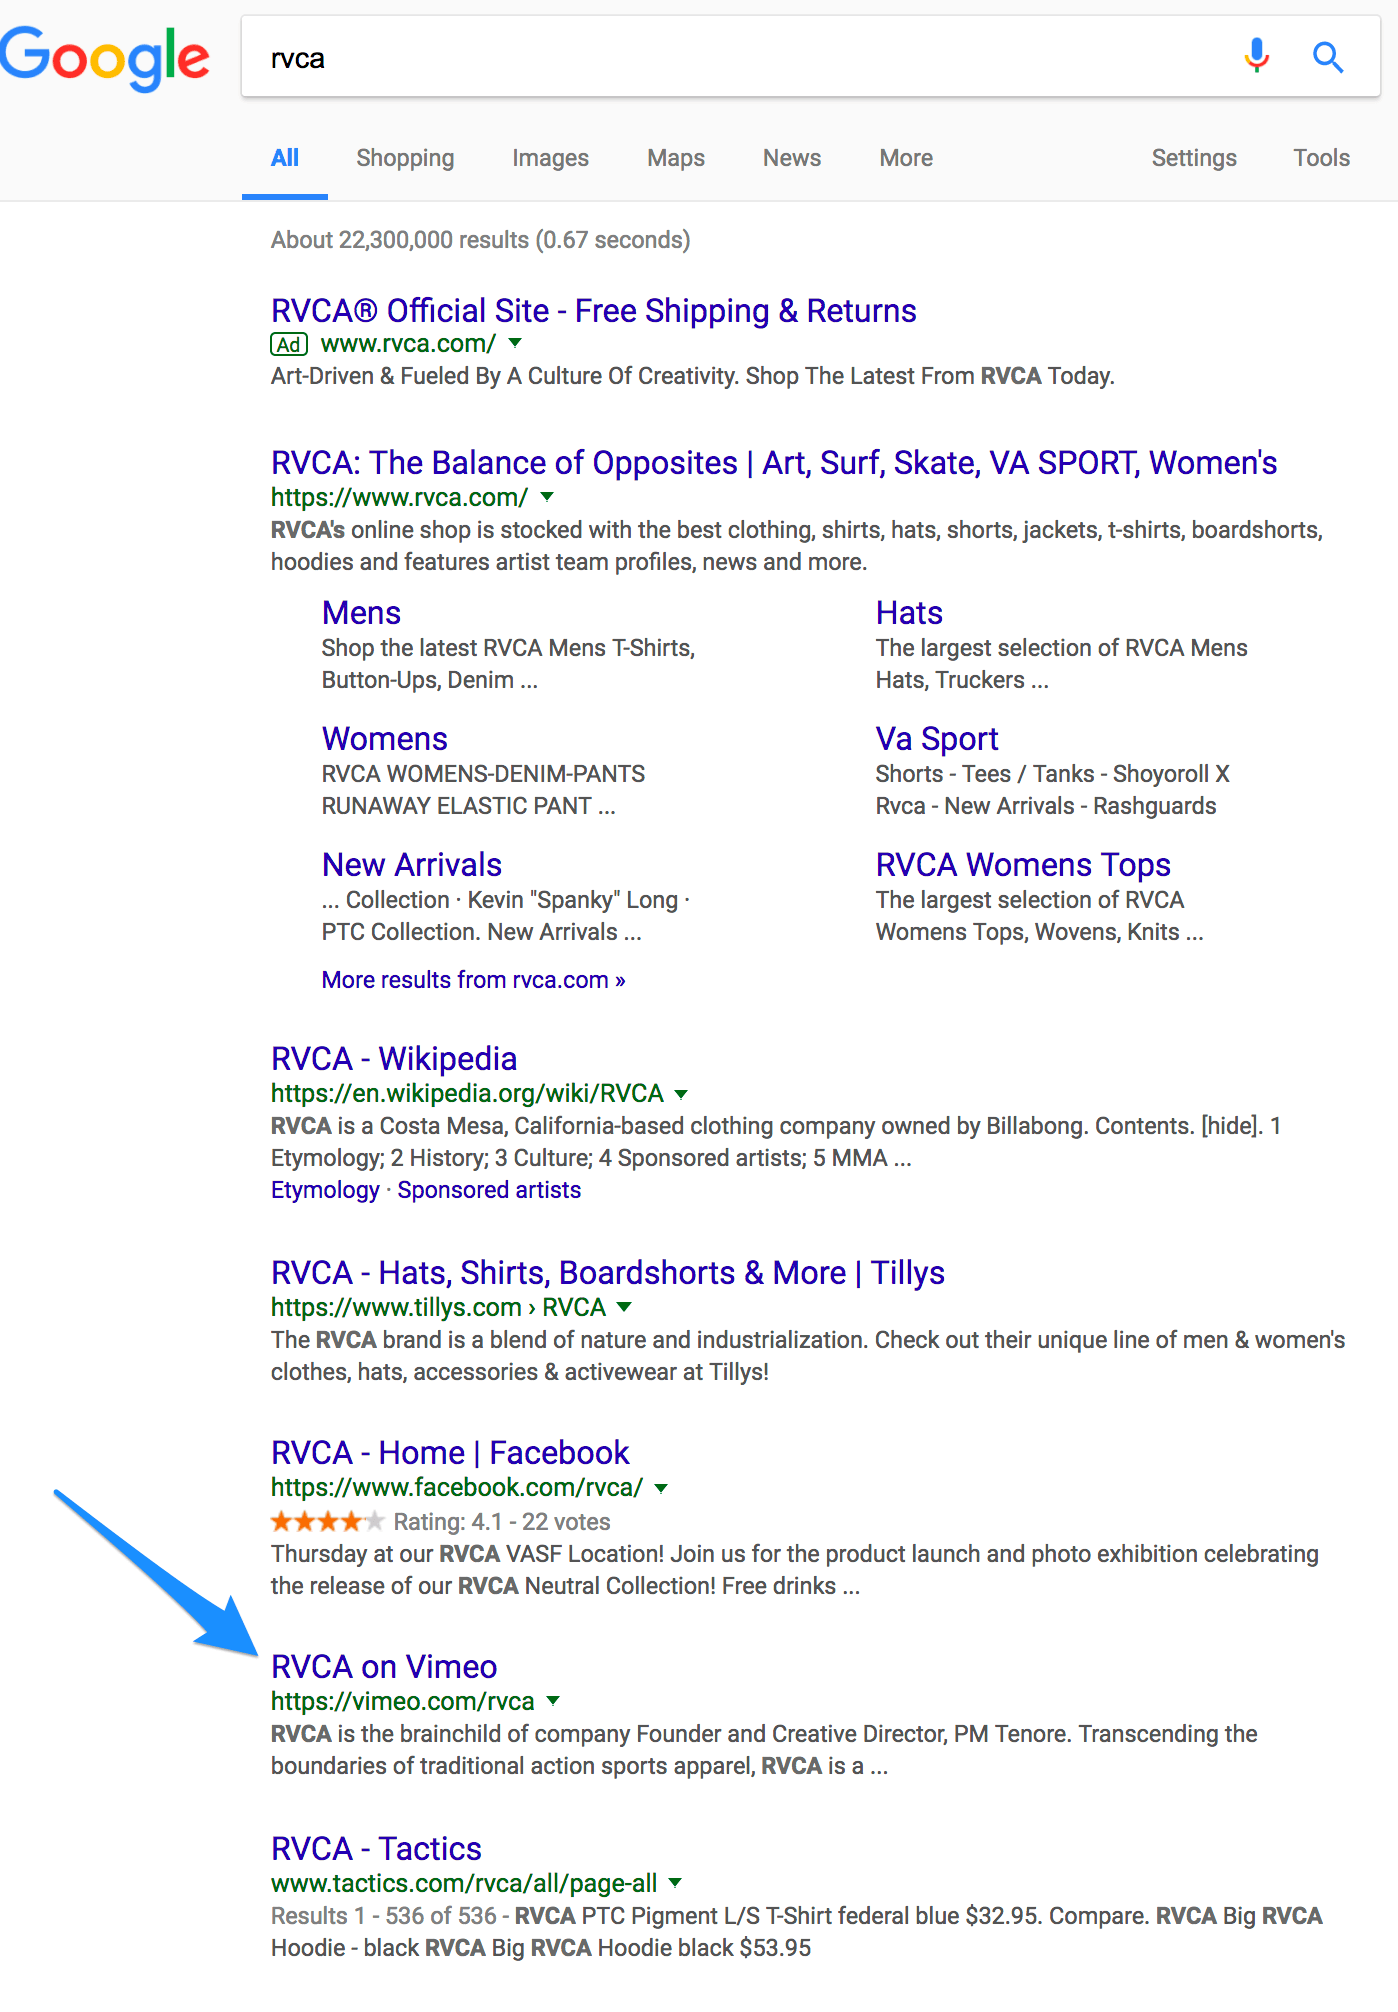The height and width of the screenshot is (2012, 1398).
Task: Expand dropdown arrow beside facebook.com/rvca URL
Action: pos(661,1488)
